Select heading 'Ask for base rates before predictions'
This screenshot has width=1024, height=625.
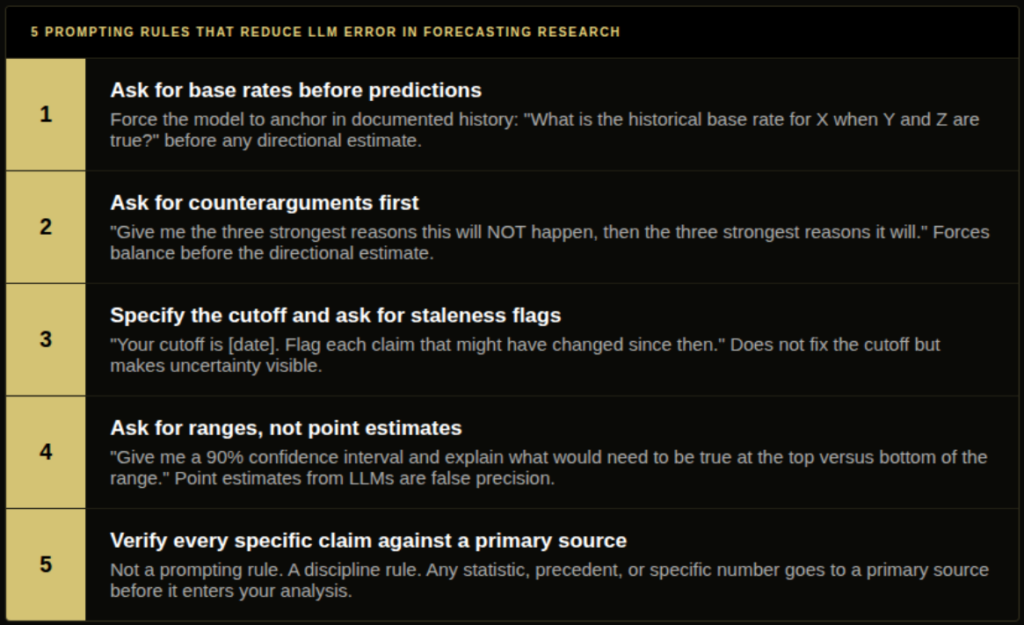pyautogui.click(x=296, y=90)
